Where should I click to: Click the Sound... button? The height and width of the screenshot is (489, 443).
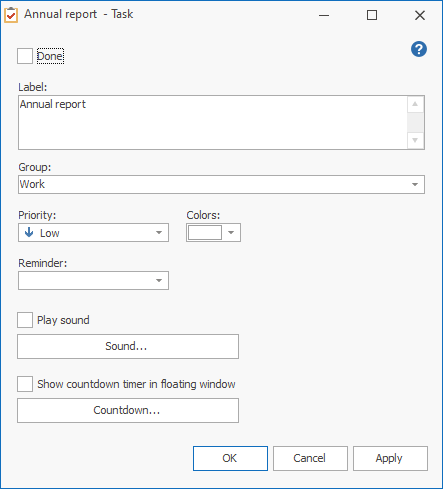(x=128, y=346)
